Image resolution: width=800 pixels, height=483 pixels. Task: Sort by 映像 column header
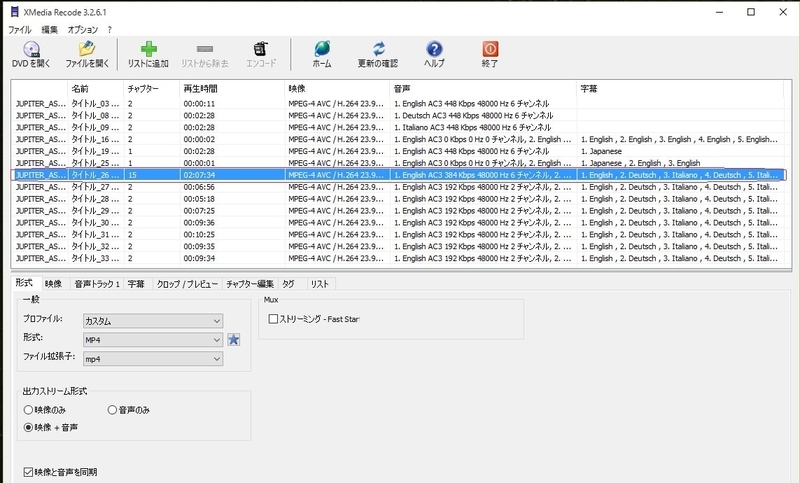point(337,89)
